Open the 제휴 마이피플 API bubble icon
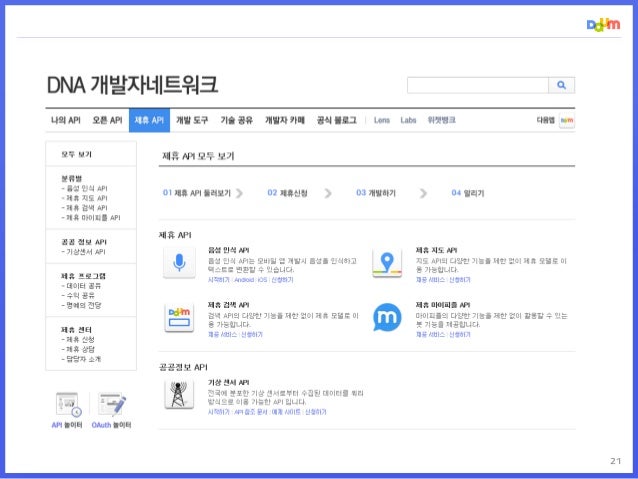Screen dimensions: 638x479 [387, 317]
